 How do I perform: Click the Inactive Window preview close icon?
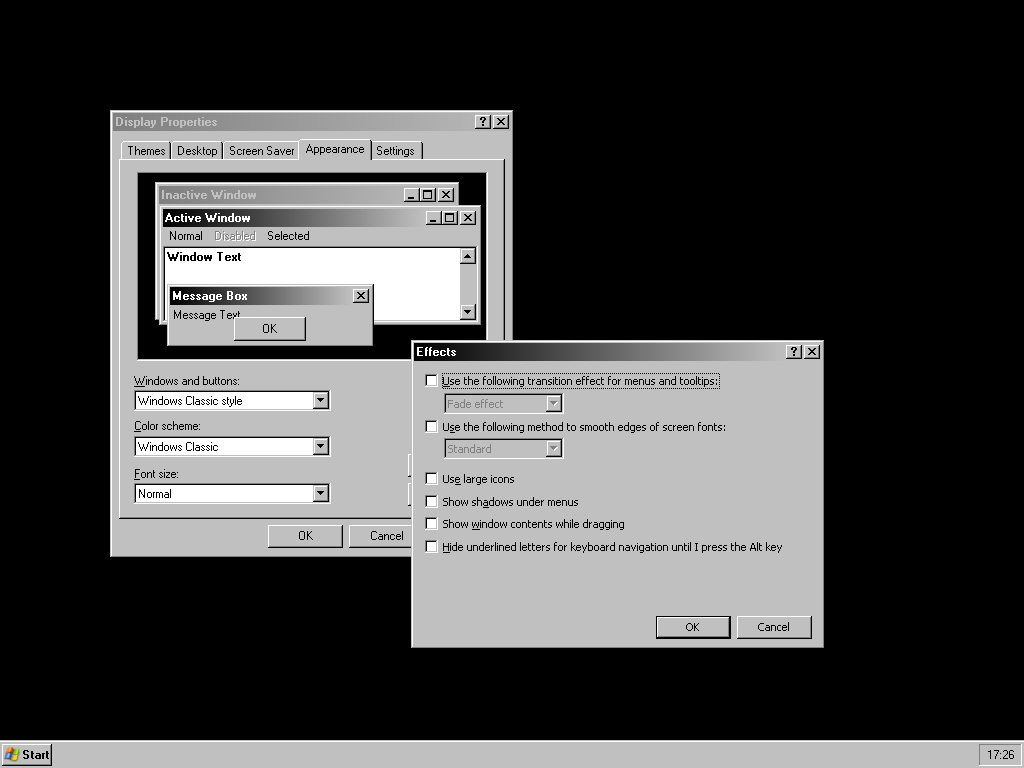(x=446, y=195)
